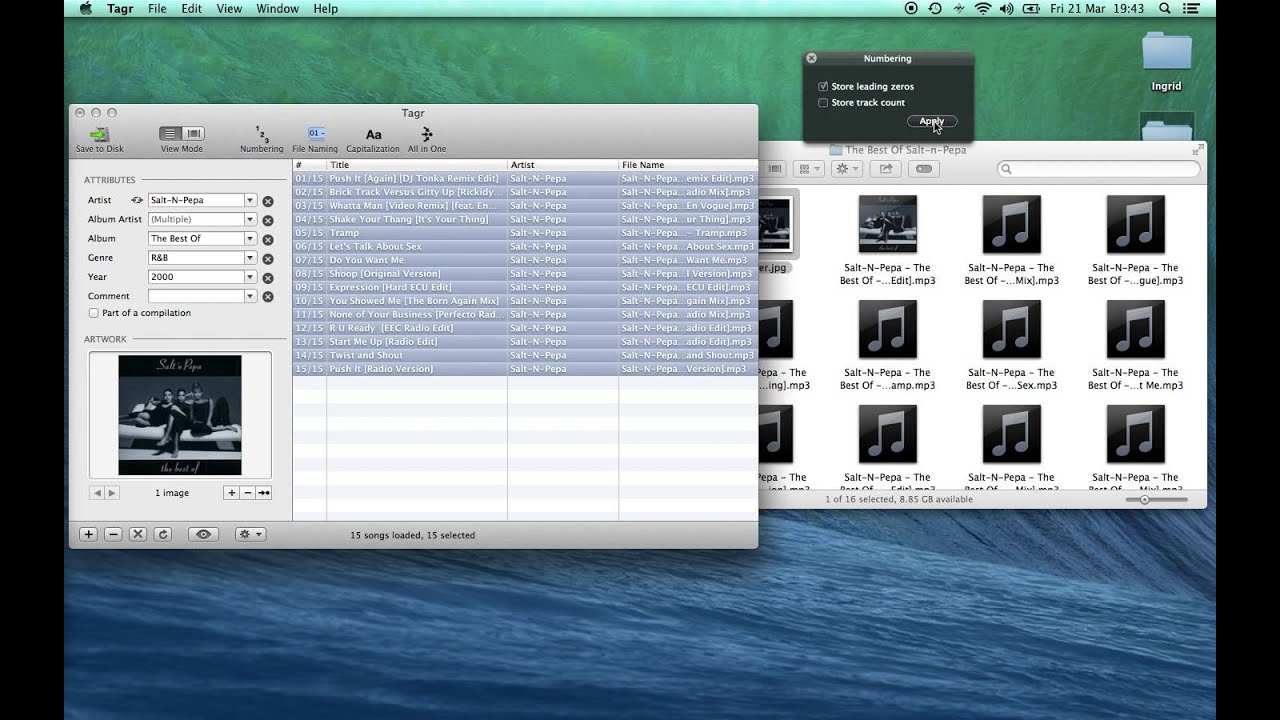This screenshot has width=1280, height=720.
Task: Expand the Album dropdown arrow
Action: coord(250,238)
